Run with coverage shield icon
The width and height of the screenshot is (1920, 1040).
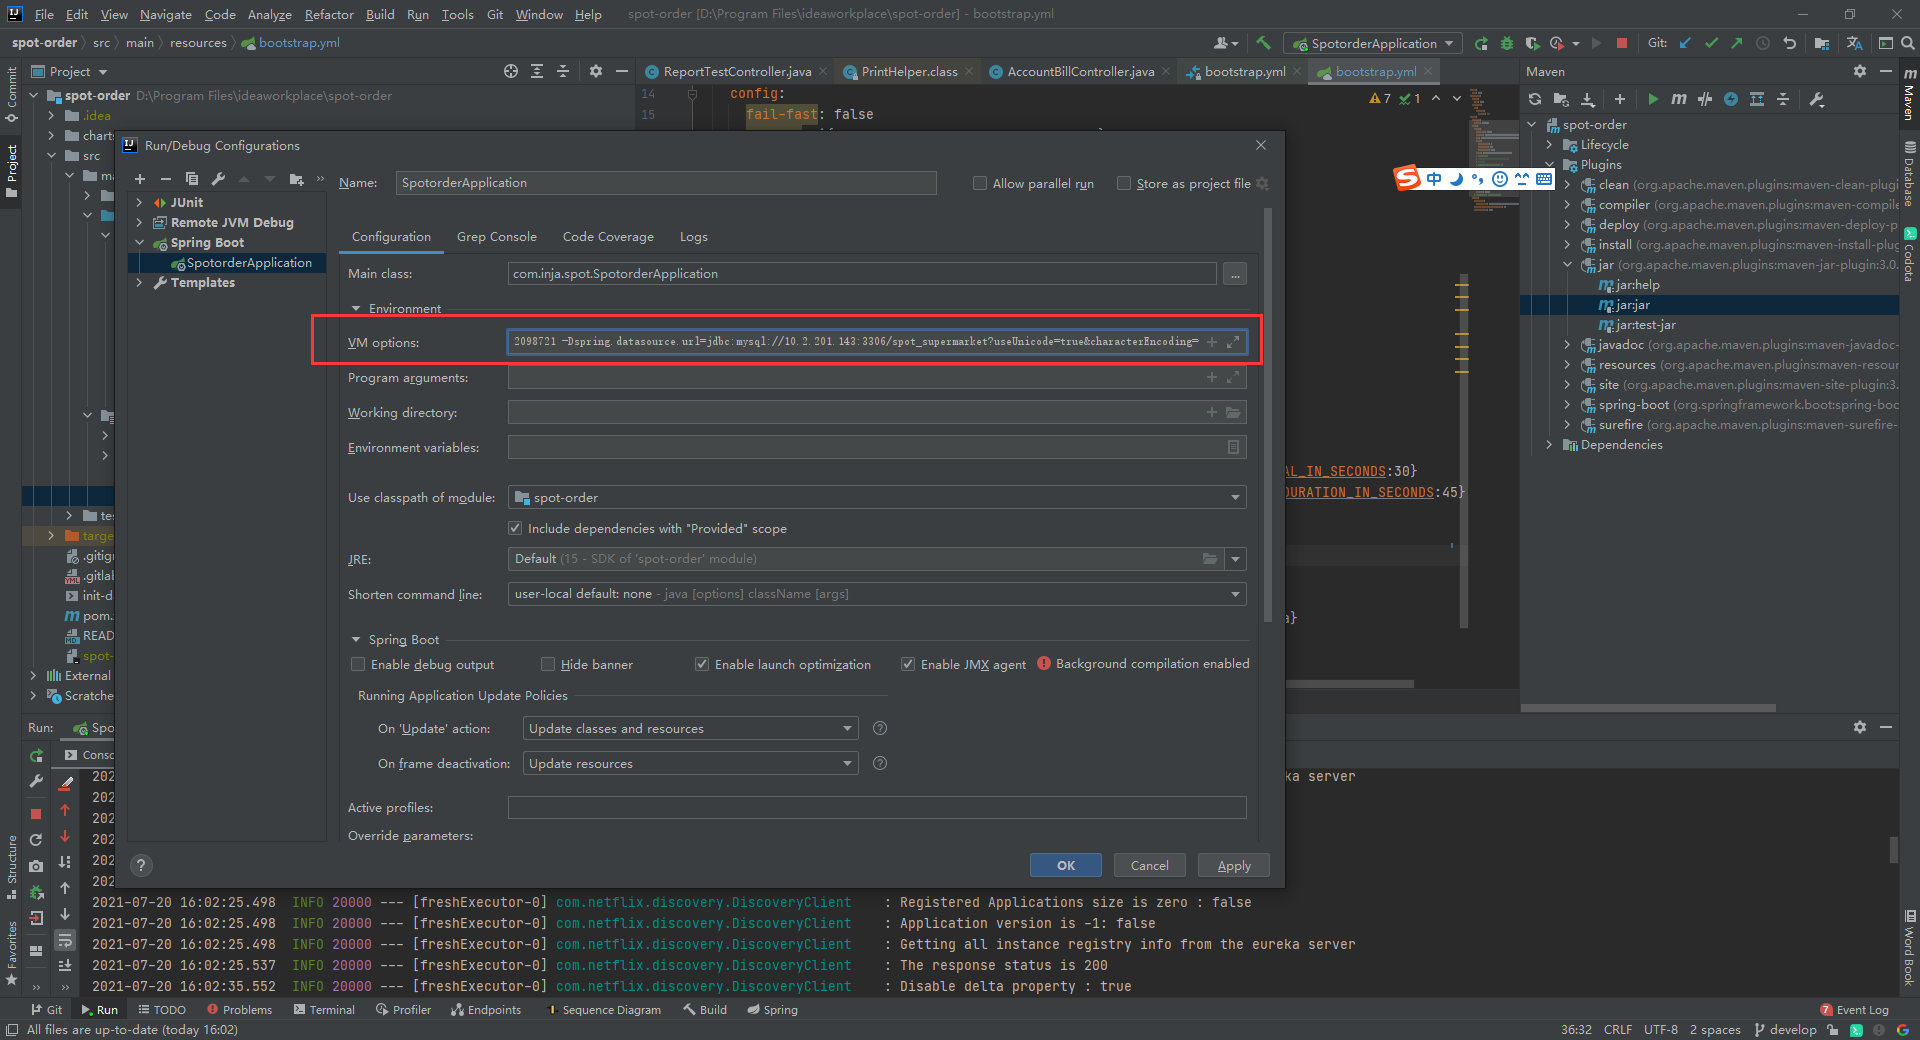(1532, 43)
